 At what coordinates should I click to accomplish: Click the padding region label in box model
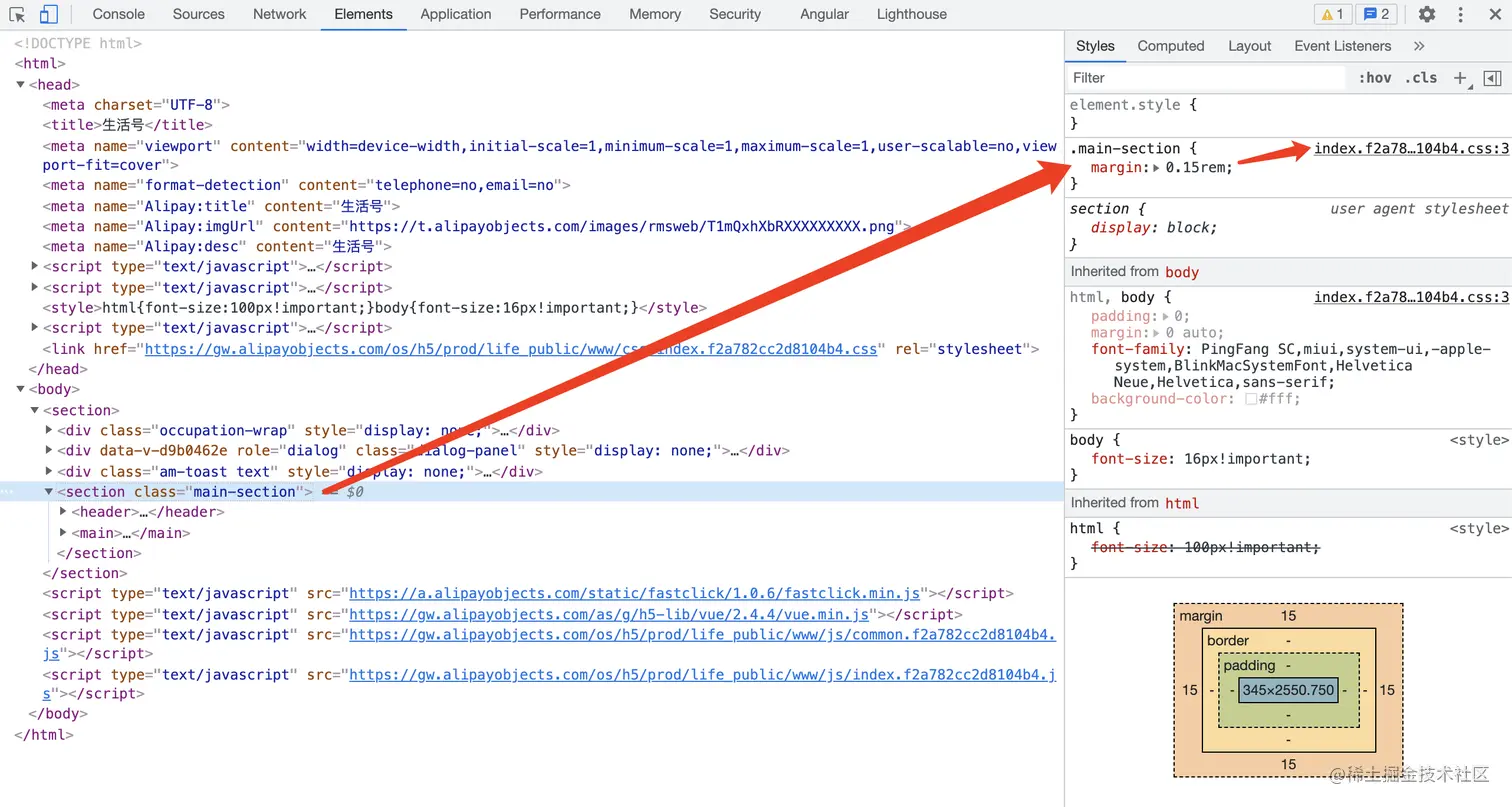(1250, 665)
